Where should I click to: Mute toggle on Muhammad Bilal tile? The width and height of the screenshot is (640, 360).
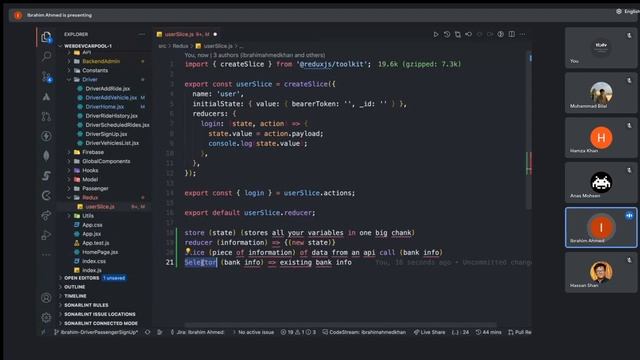629,80
